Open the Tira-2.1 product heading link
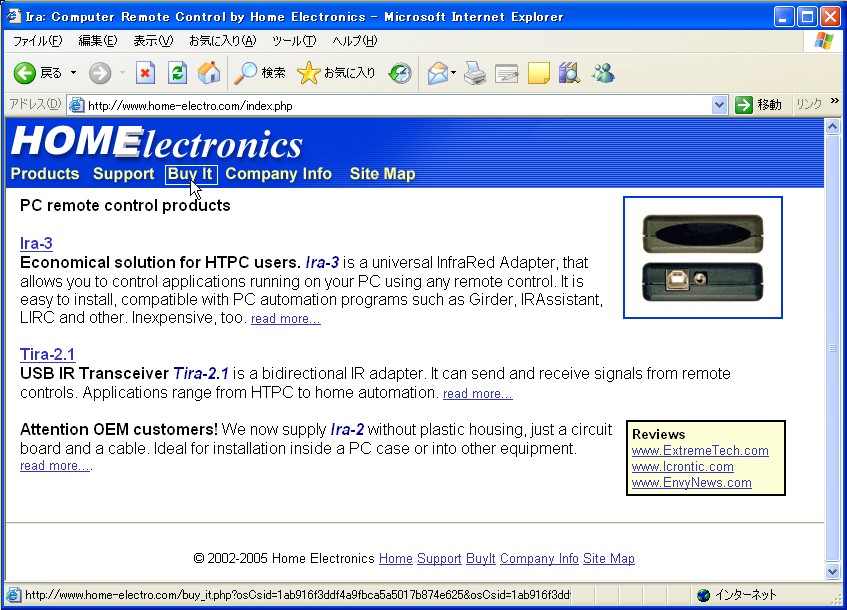Viewport: 847px width, 610px height. (x=48, y=354)
